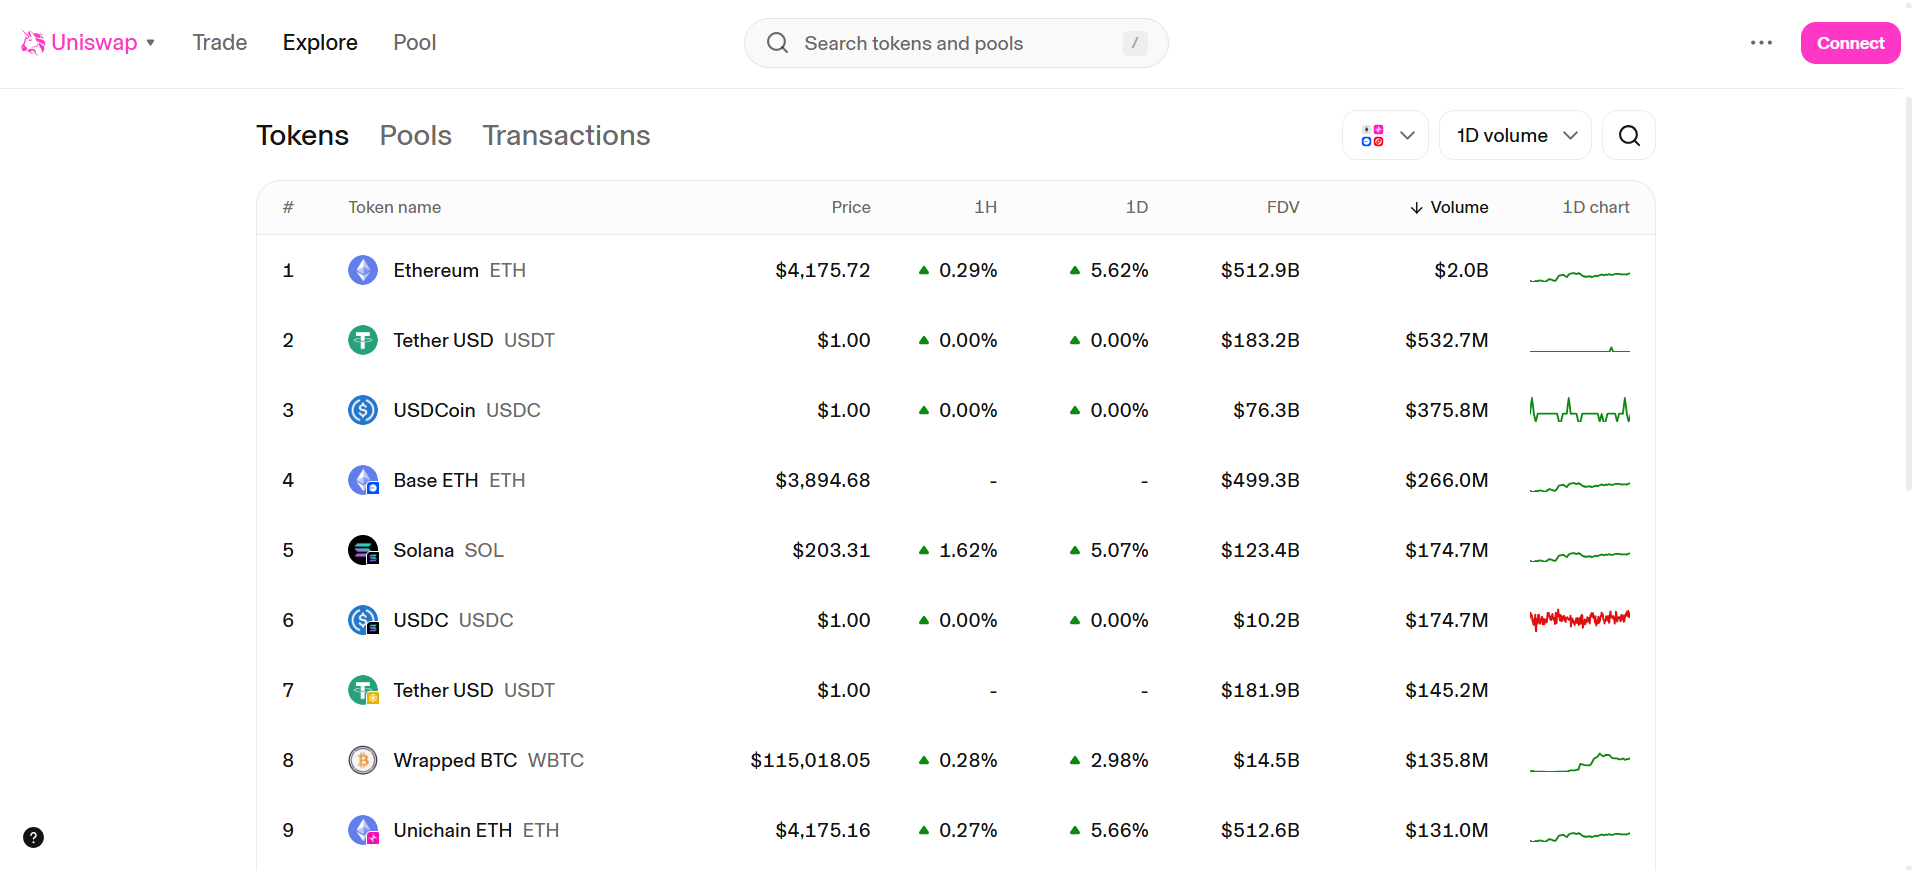Click the Tether USD FDV $181.9B in row 7
Screen dimensions: 1912x870
click(1260, 690)
